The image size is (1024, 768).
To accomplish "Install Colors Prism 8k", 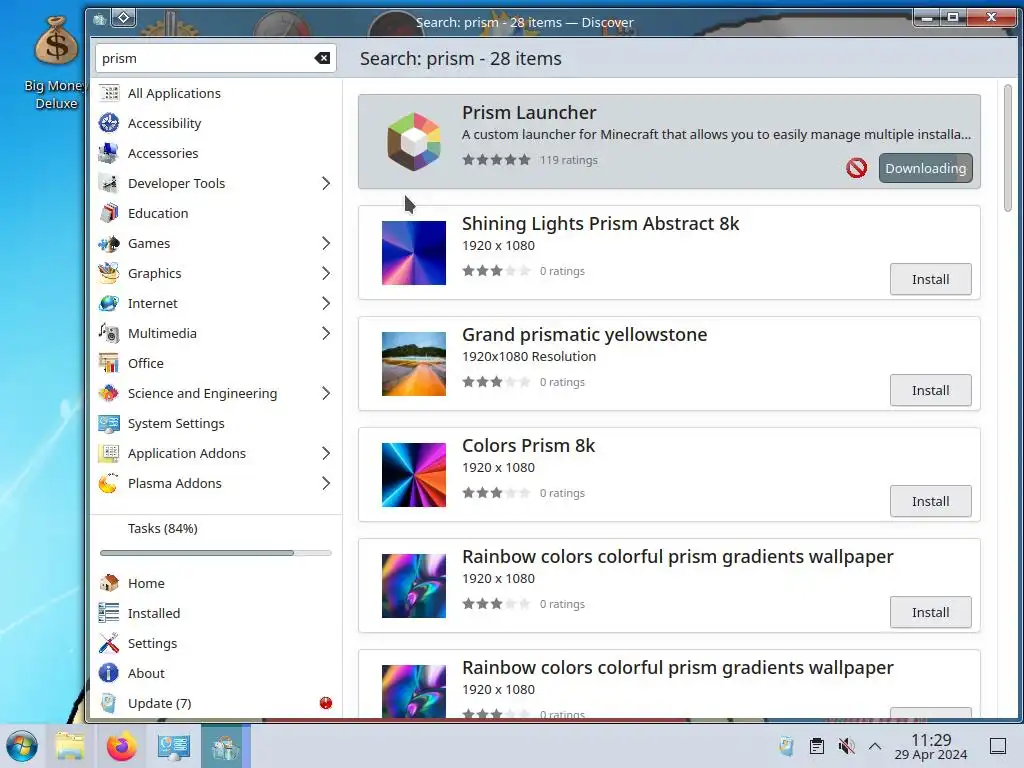I will click(x=931, y=502).
